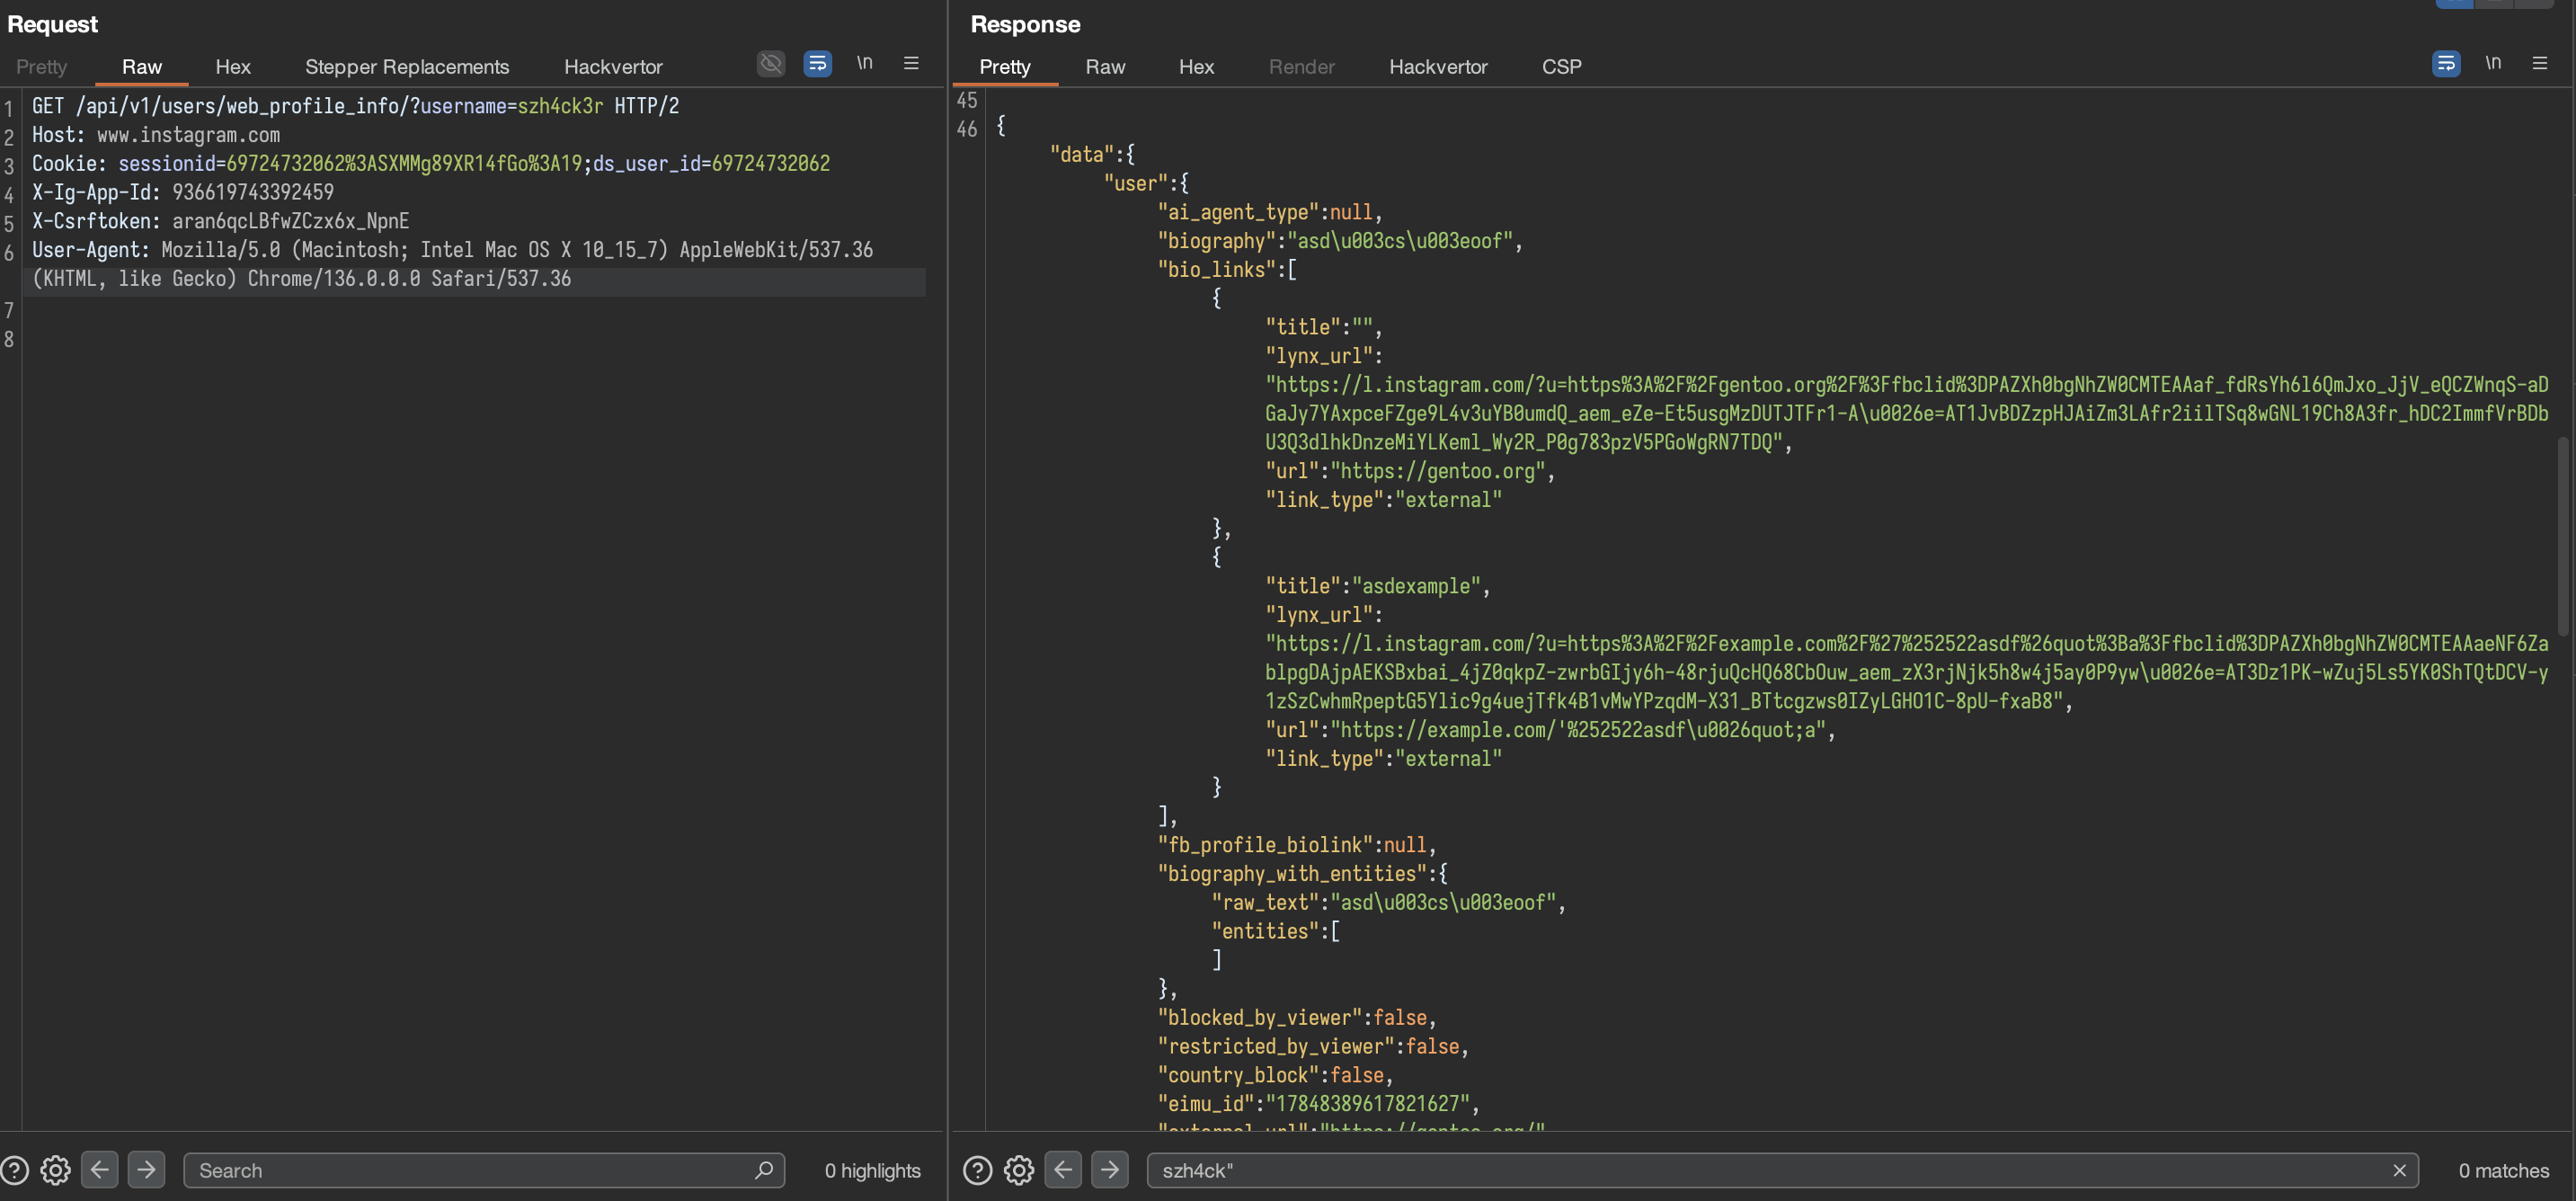Viewport: 2576px width, 1201px height.
Task: Go to previous match in Request search
Action: (x=100, y=1169)
